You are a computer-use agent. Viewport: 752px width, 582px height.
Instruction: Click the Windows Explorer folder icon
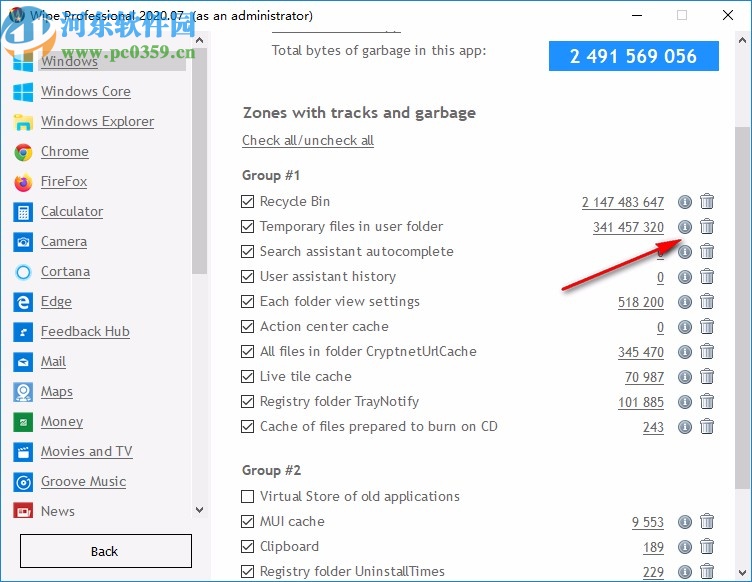tap(23, 122)
